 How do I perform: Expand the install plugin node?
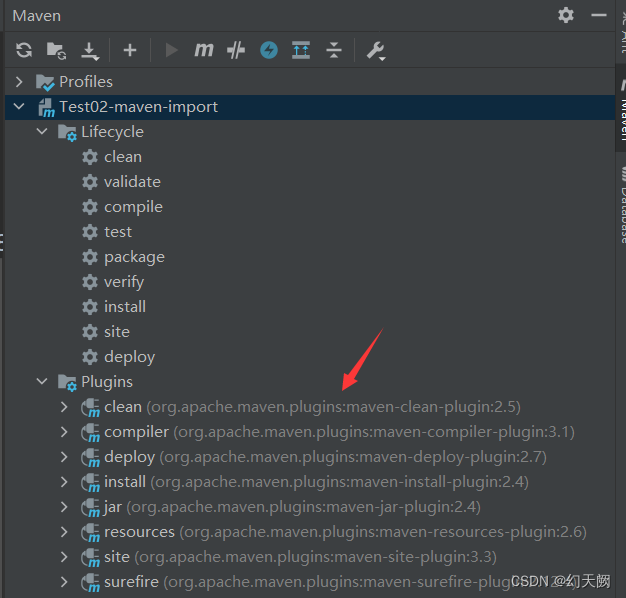click(x=64, y=482)
